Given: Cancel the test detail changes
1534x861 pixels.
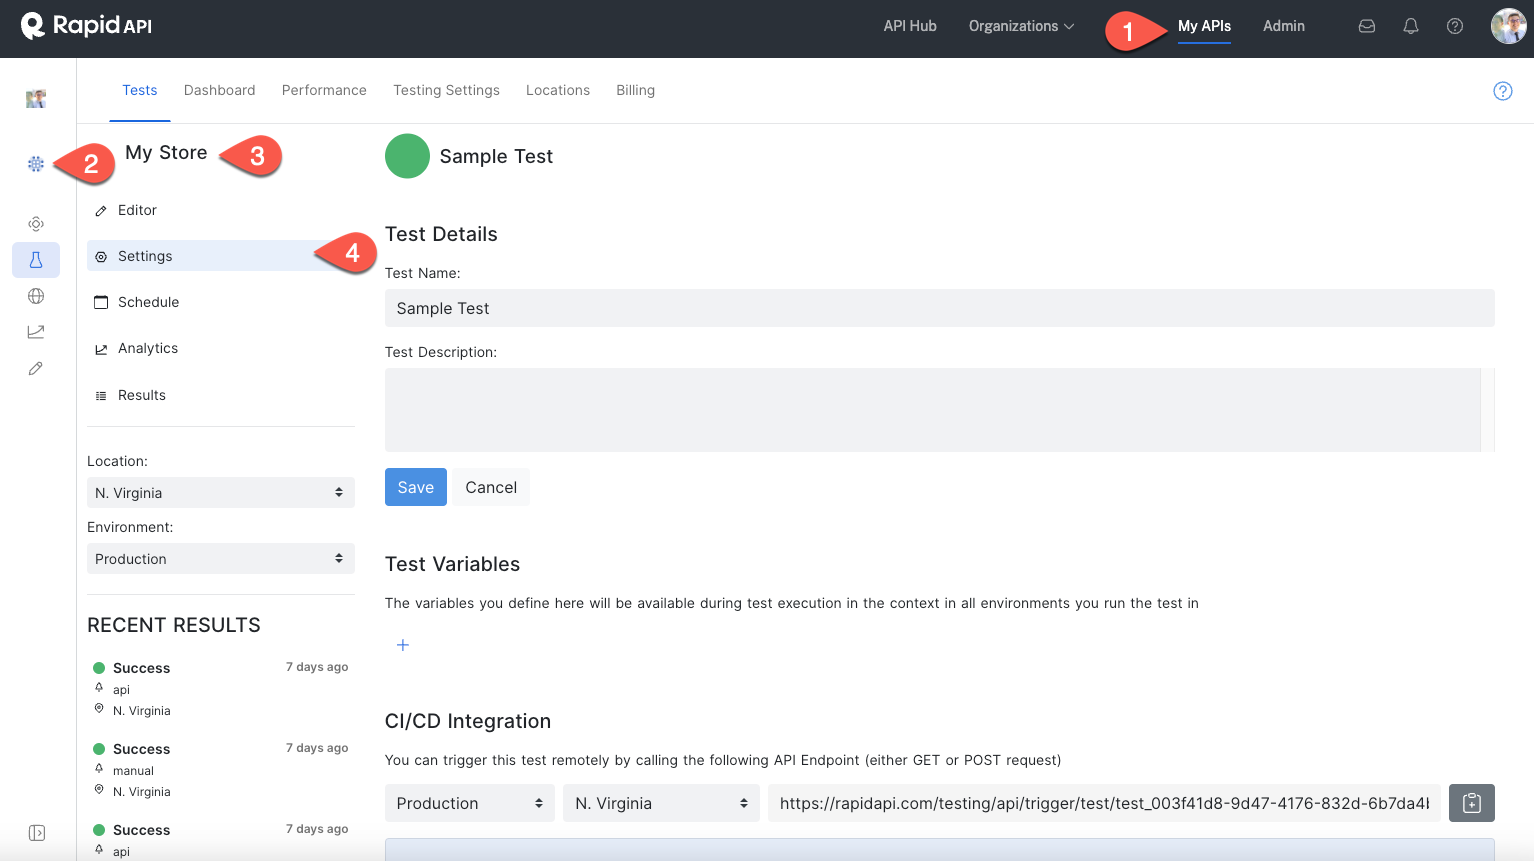Looking at the screenshot, I should 491,487.
